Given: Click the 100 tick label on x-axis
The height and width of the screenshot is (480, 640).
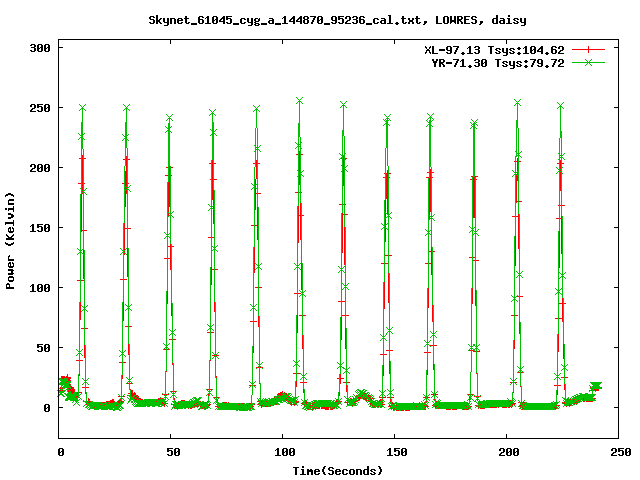Looking at the screenshot, I should (283, 452).
